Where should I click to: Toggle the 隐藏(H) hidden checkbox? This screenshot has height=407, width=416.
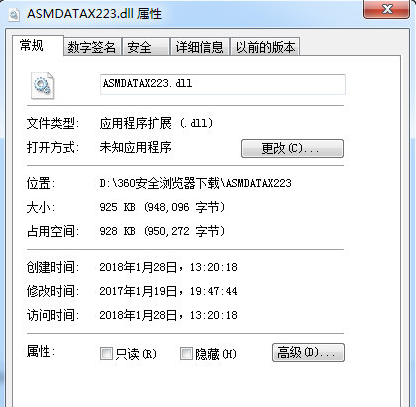point(186,353)
